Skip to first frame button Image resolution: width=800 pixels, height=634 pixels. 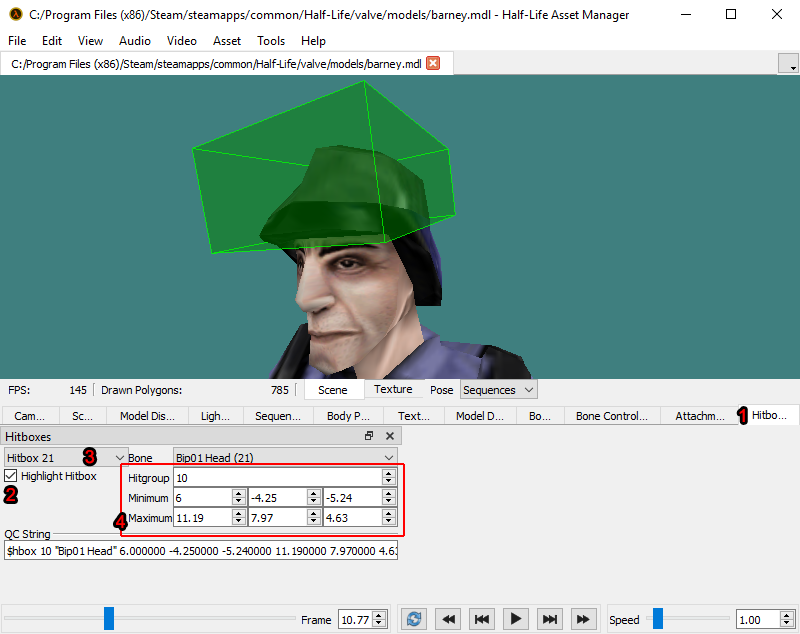(x=482, y=619)
